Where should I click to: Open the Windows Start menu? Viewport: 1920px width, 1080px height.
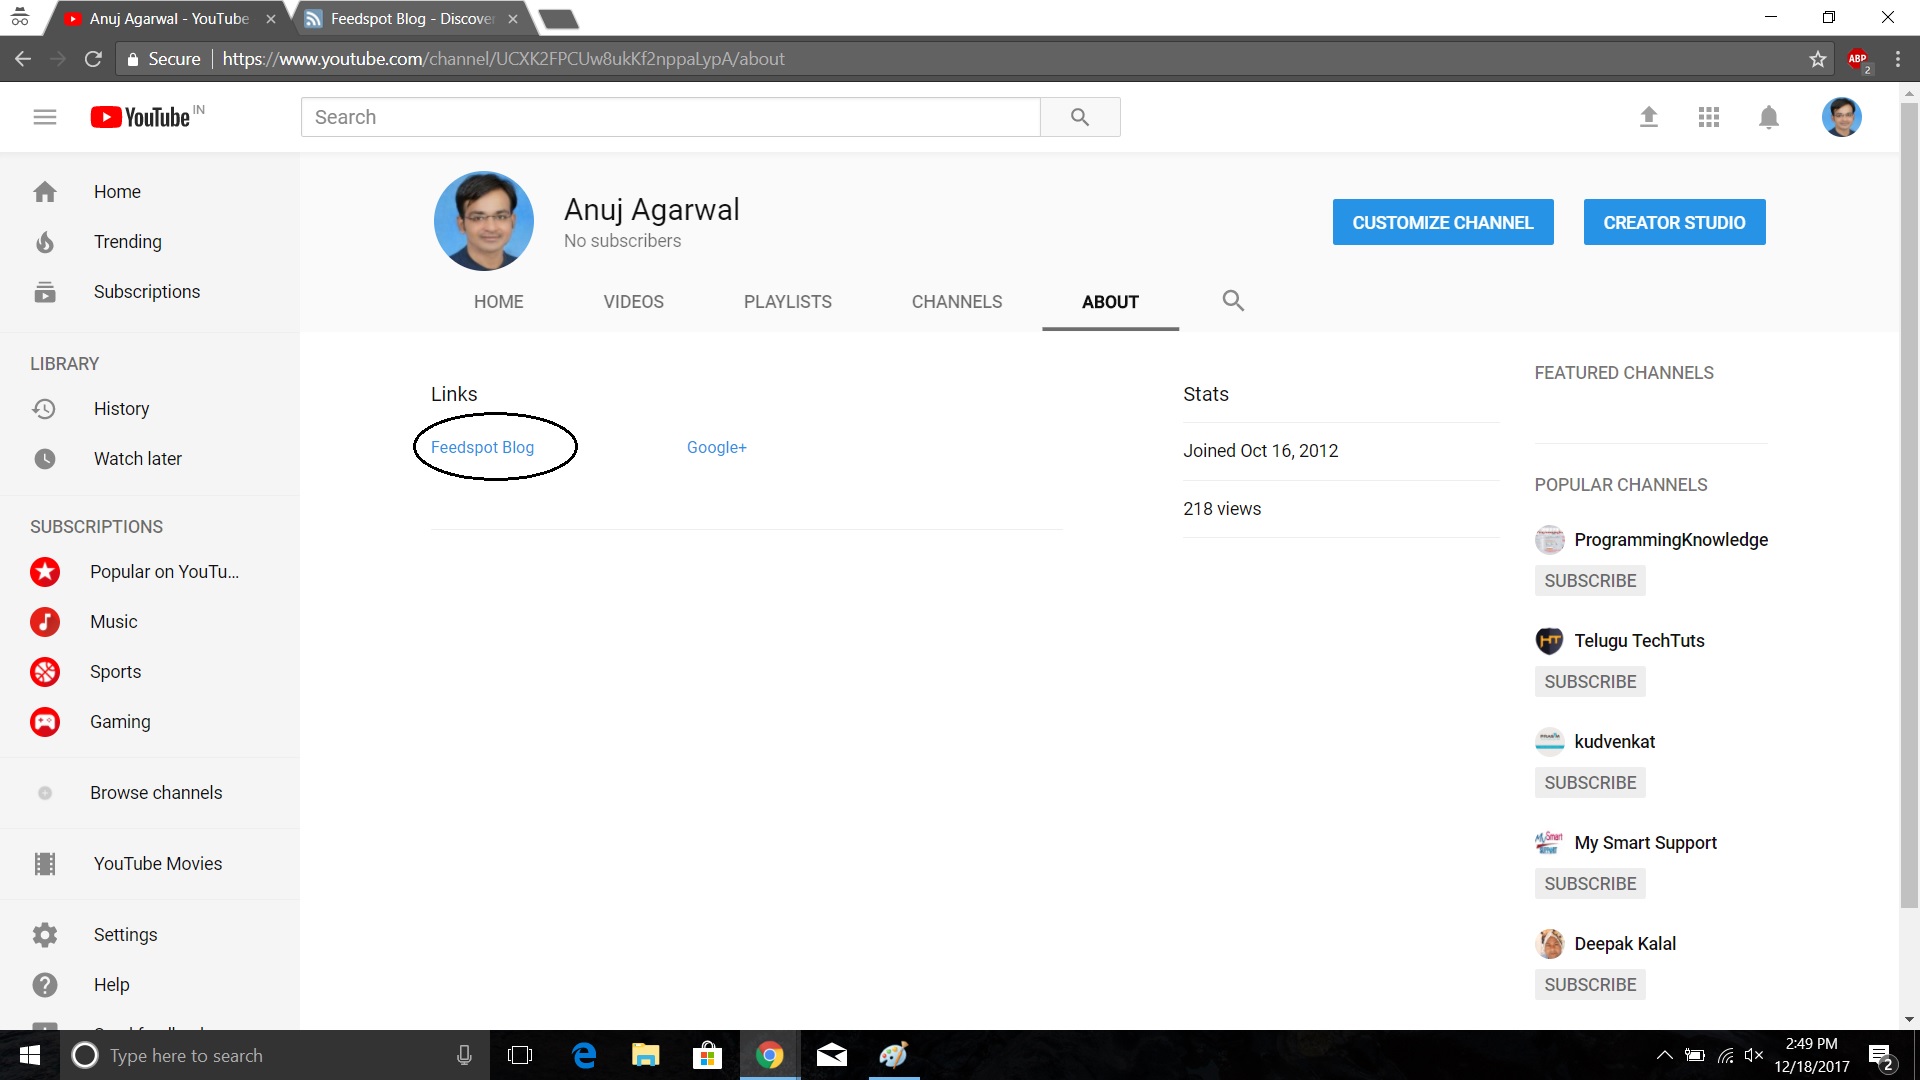(30, 1055)
